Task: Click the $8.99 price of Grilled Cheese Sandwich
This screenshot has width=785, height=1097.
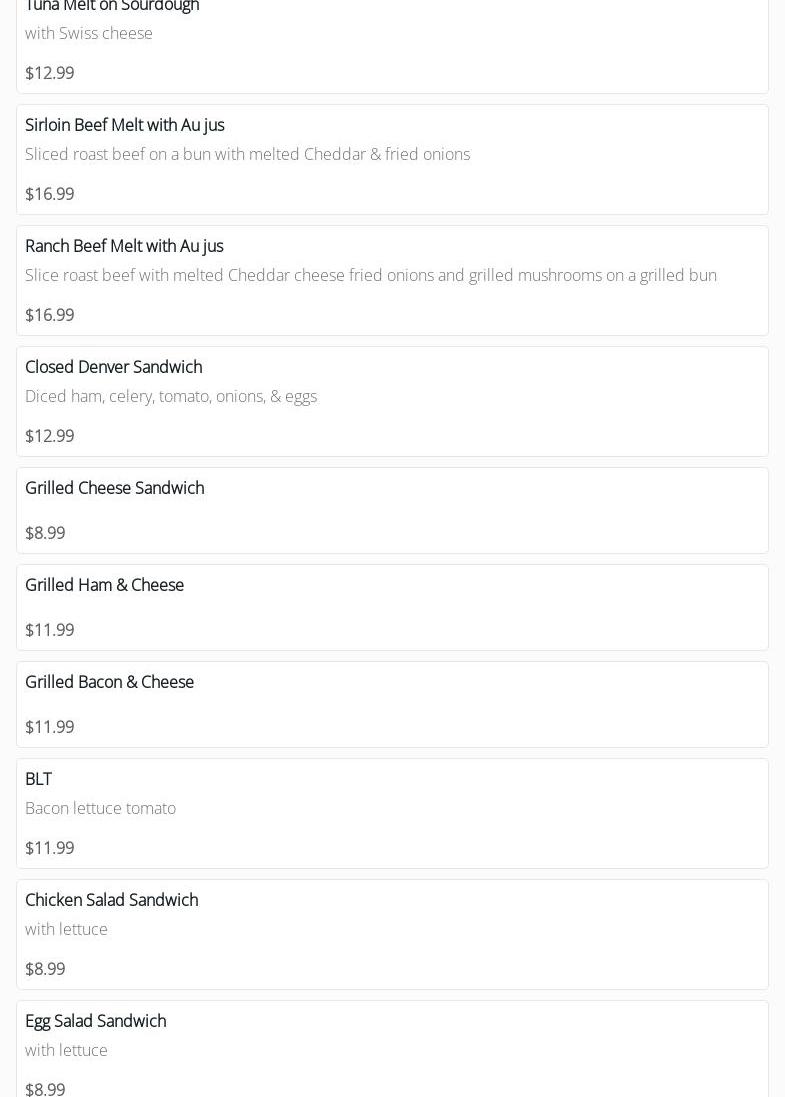Action: point(45,533)
